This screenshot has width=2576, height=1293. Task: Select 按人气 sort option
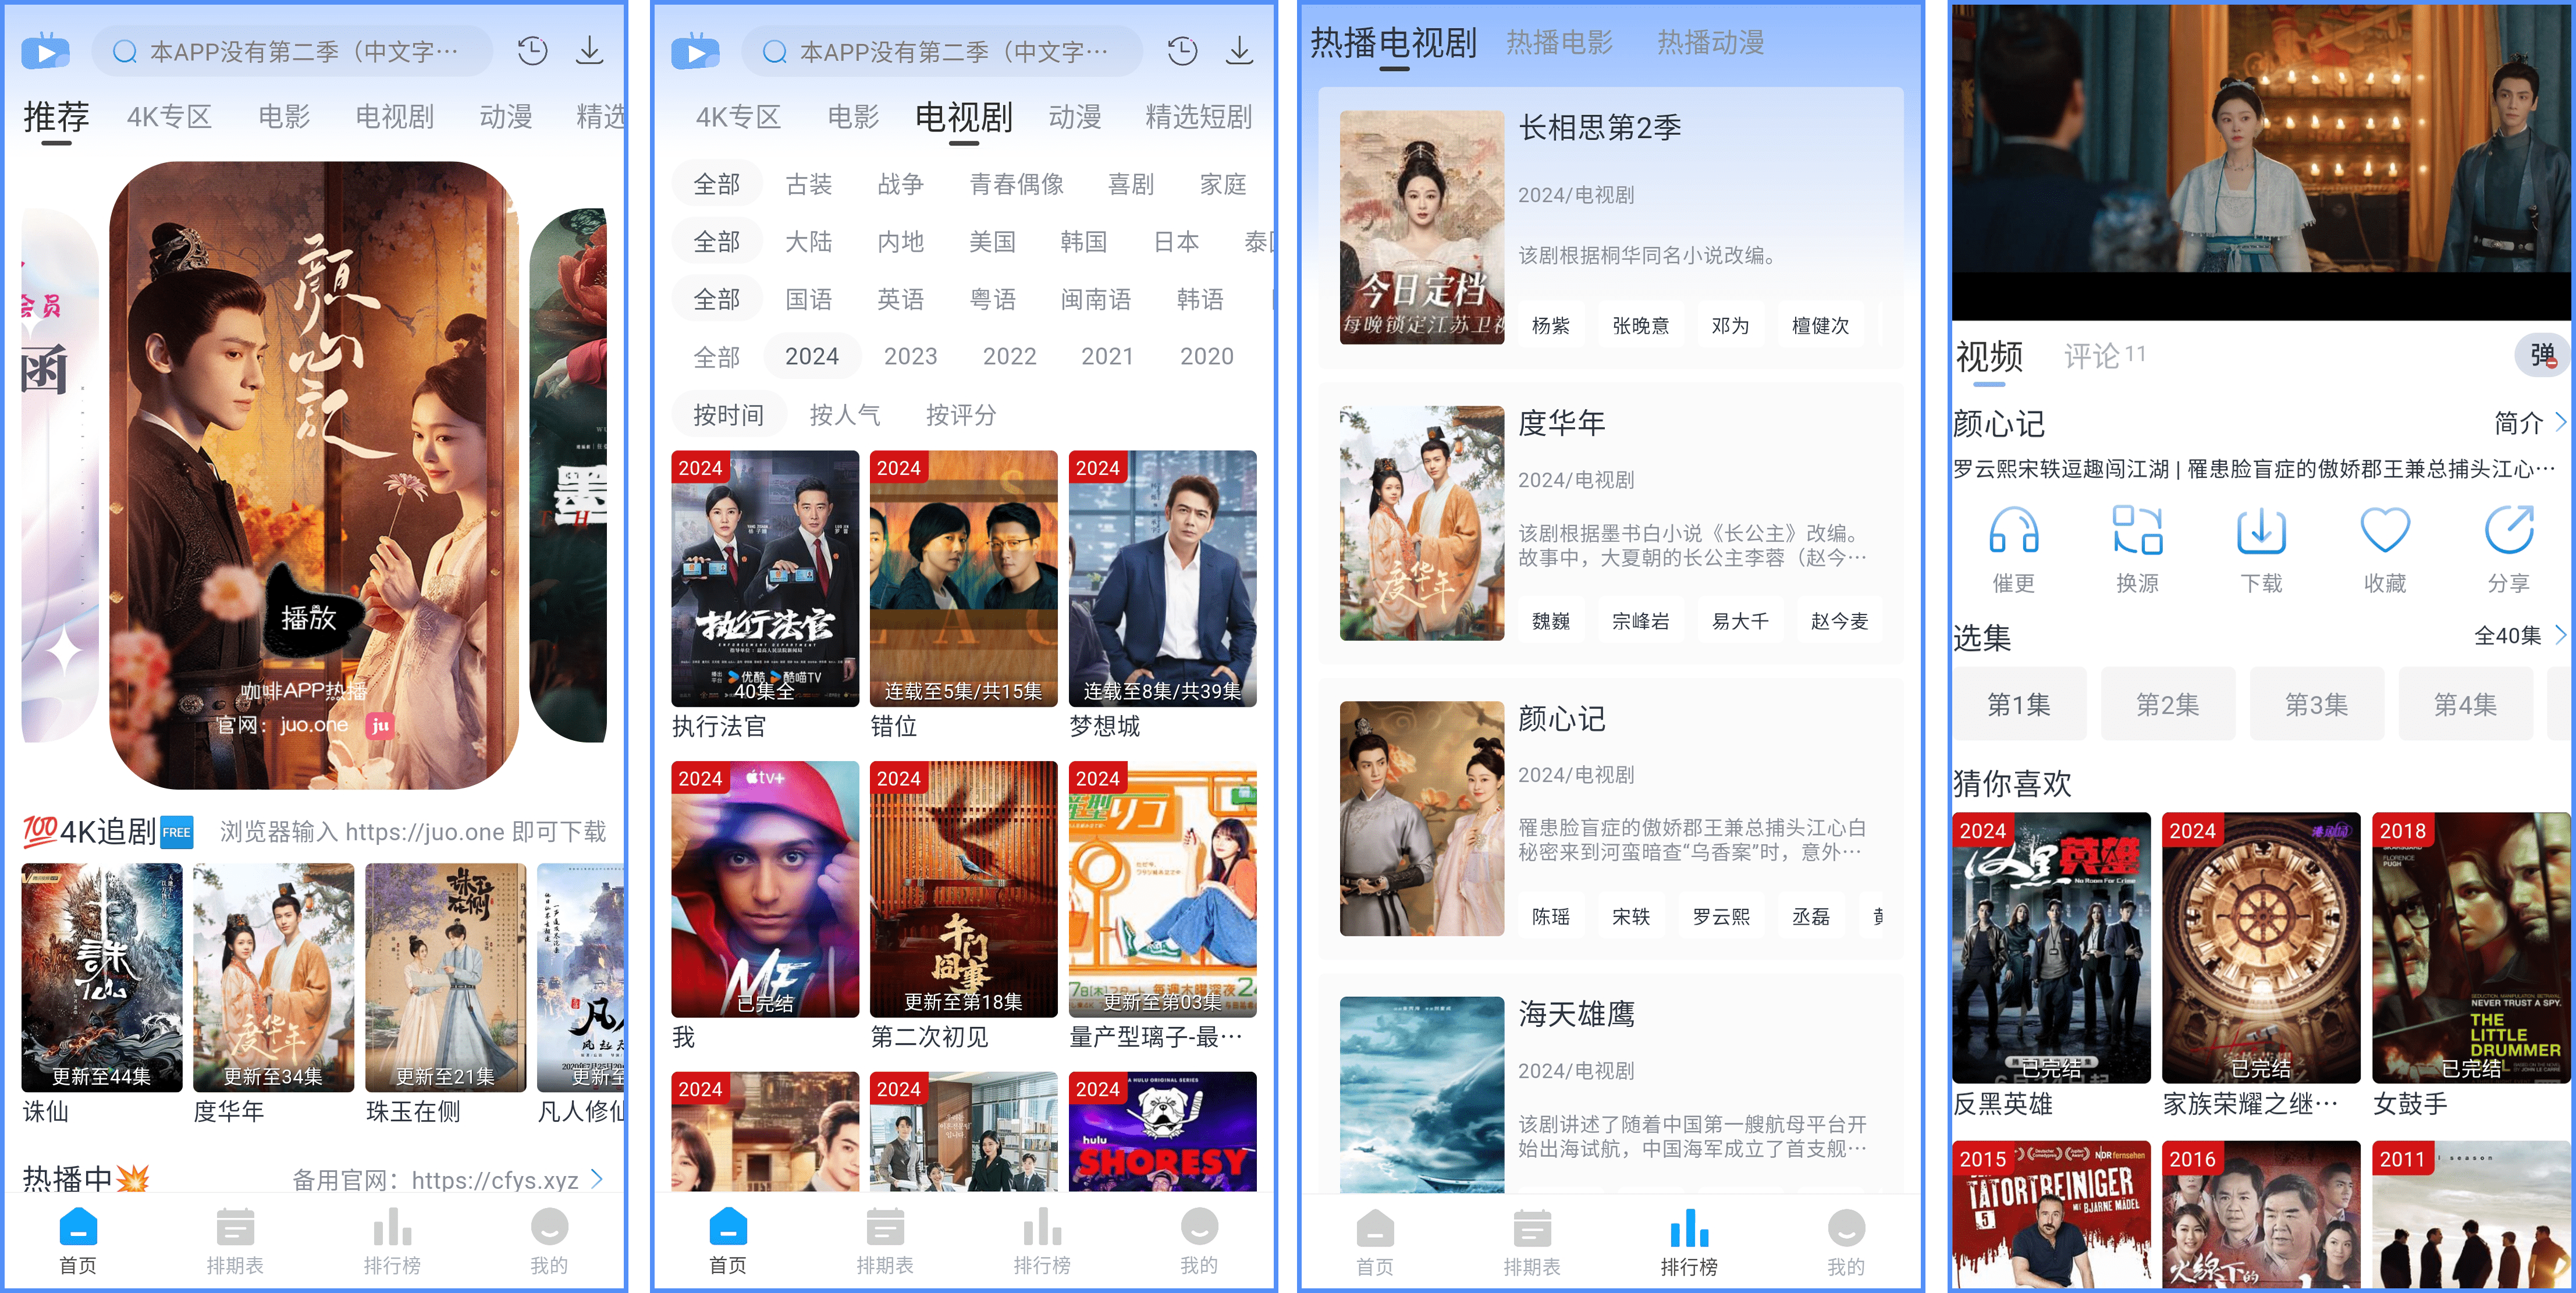845,415
